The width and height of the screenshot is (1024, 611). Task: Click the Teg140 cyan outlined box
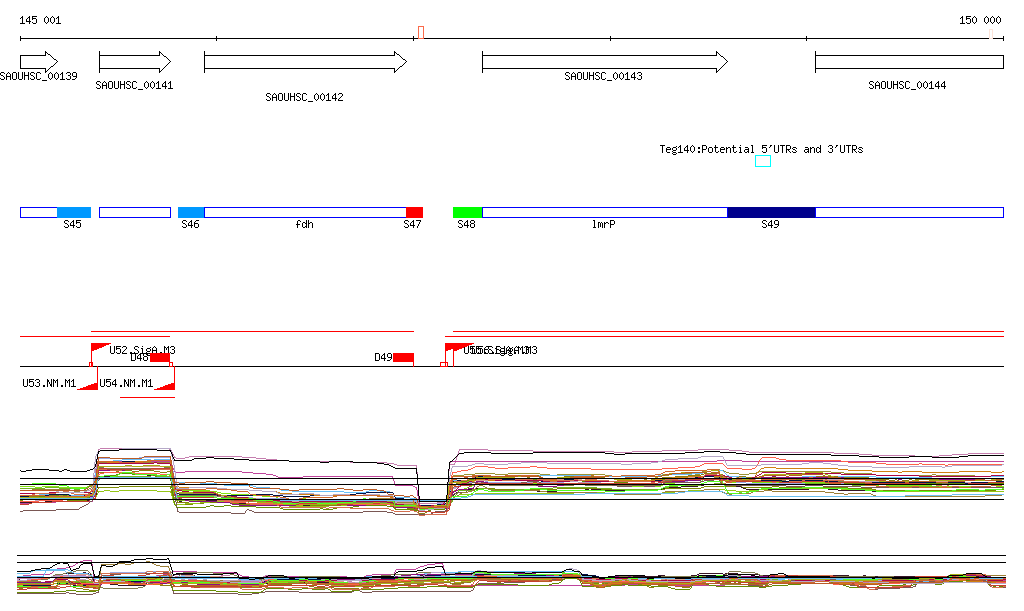click(x=763, y=161)
